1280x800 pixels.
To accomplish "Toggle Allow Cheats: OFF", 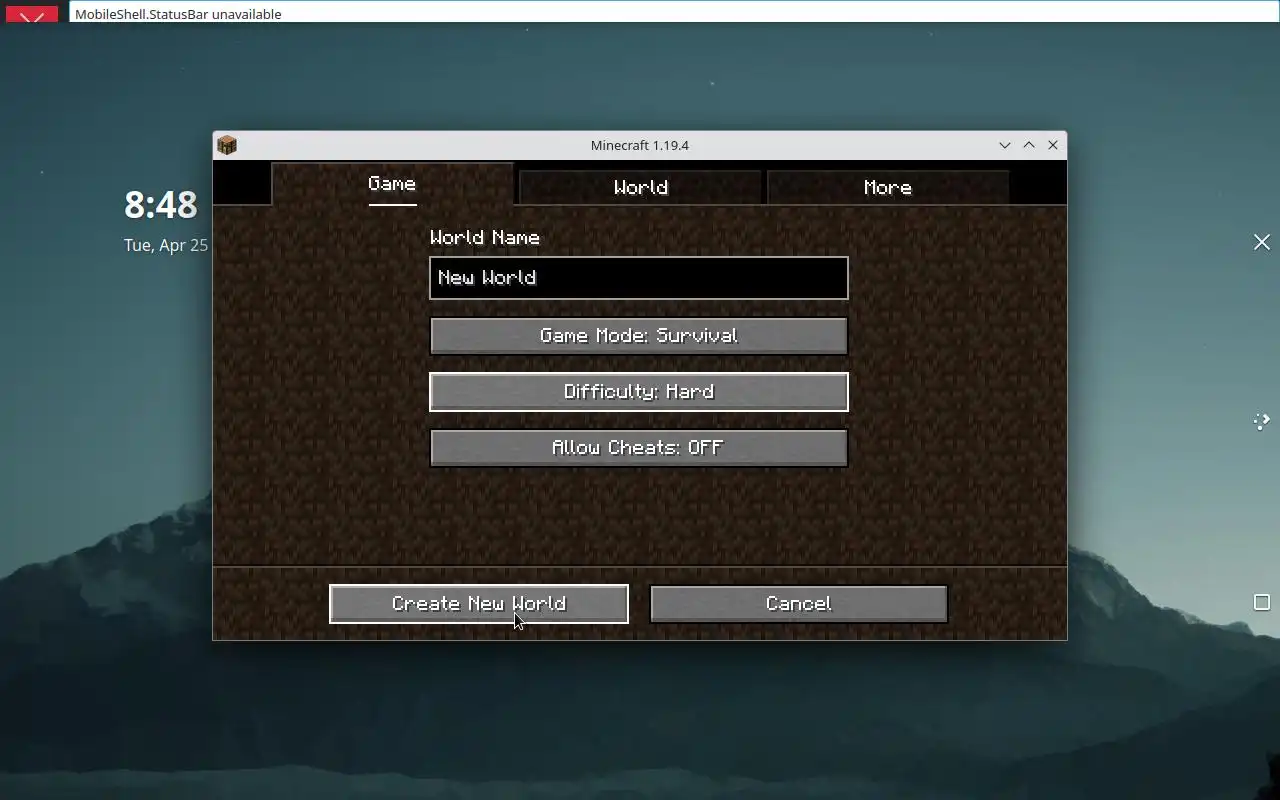I will 639,448.
